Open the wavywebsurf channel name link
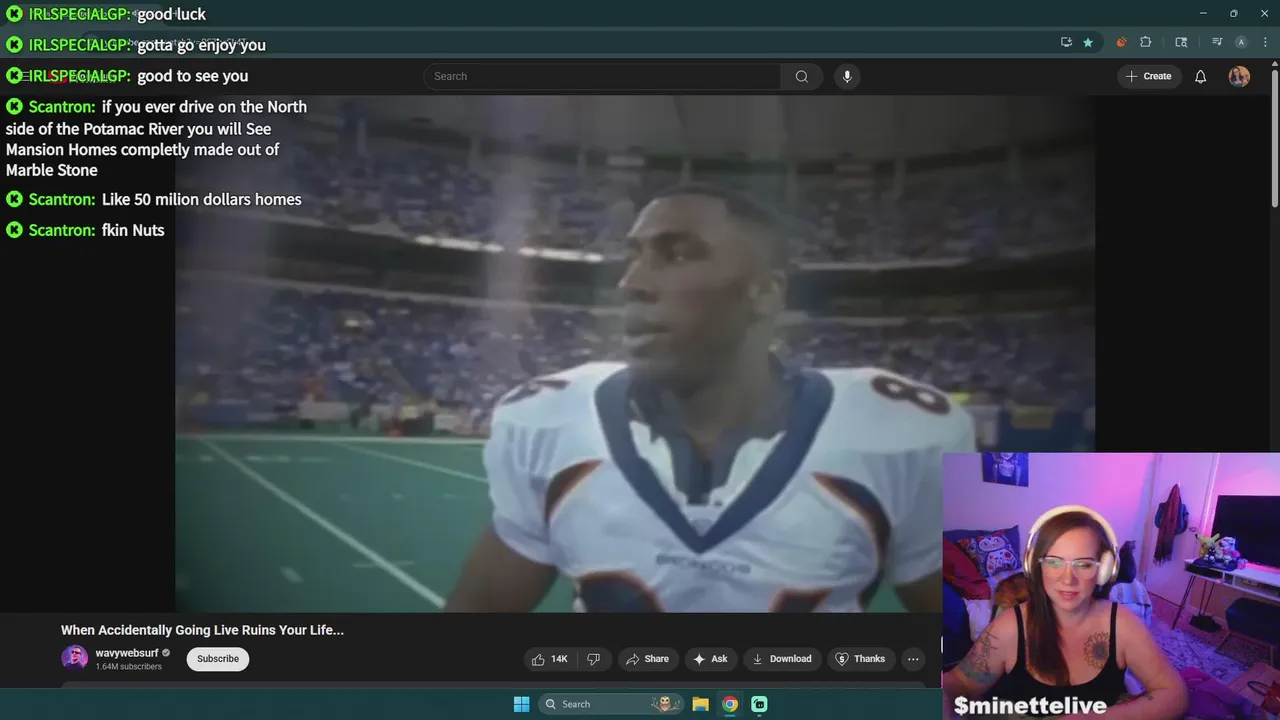 (x=127, y=653)
